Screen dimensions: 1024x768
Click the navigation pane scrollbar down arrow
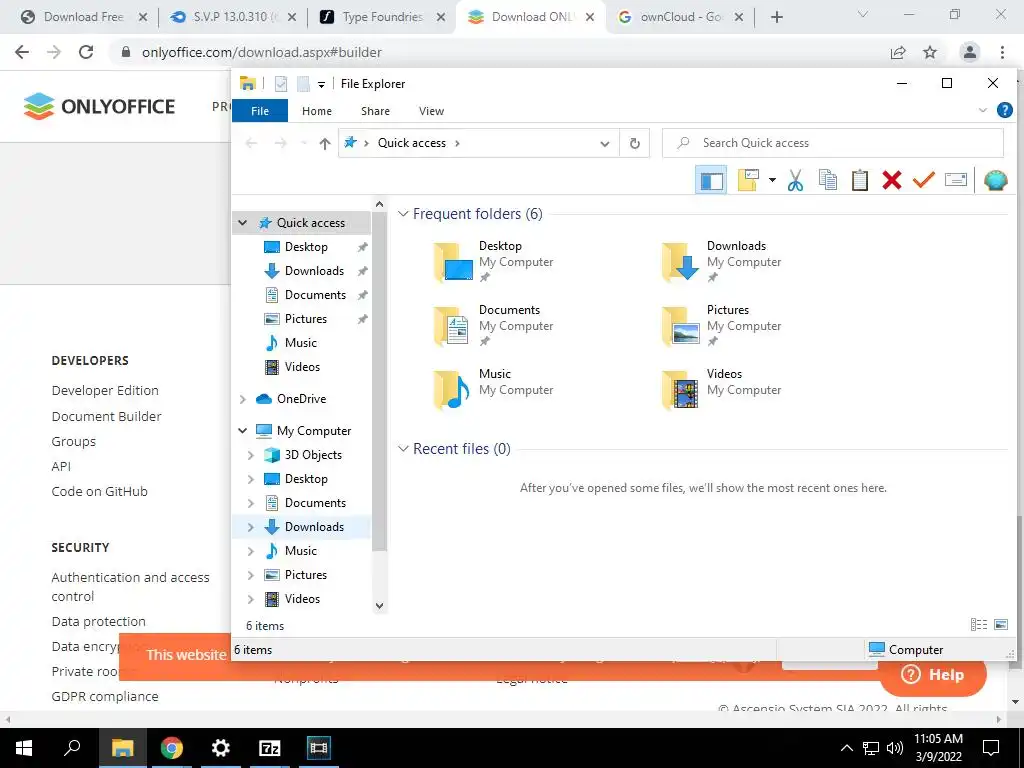click(x=379, y=606)
